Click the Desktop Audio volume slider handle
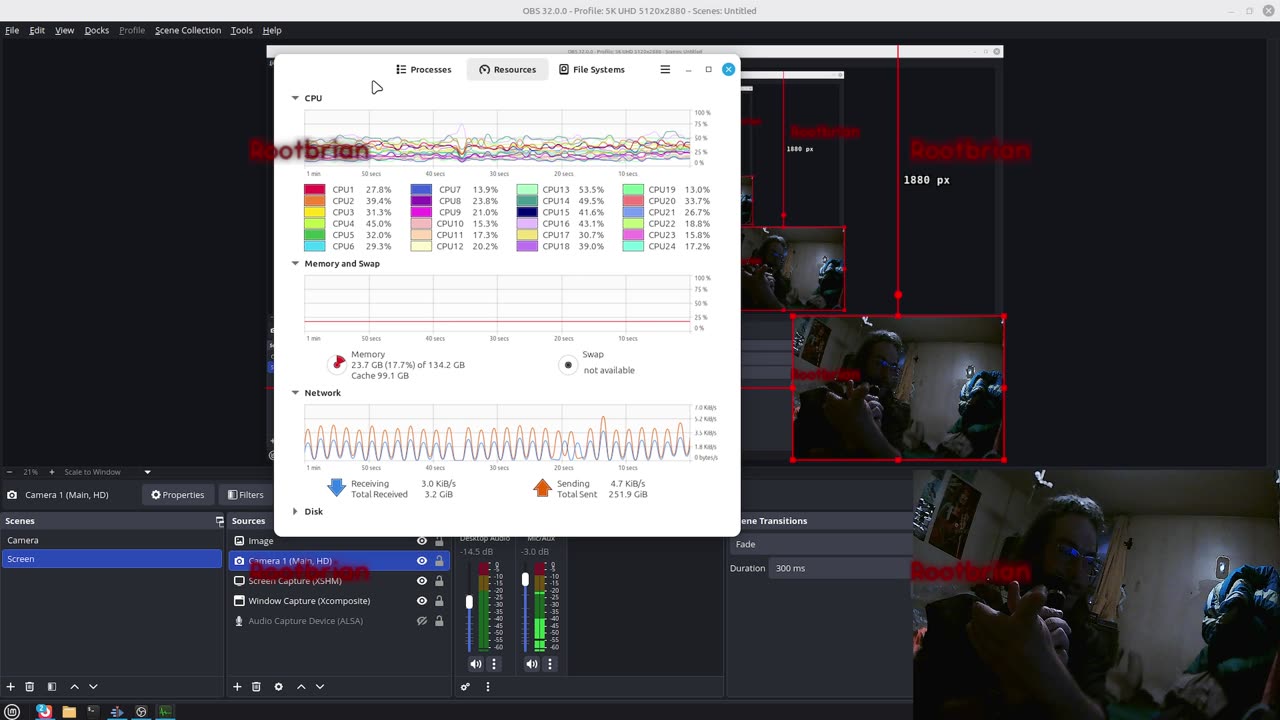This screenshot has width=1280, height=720. pos(469,602)
